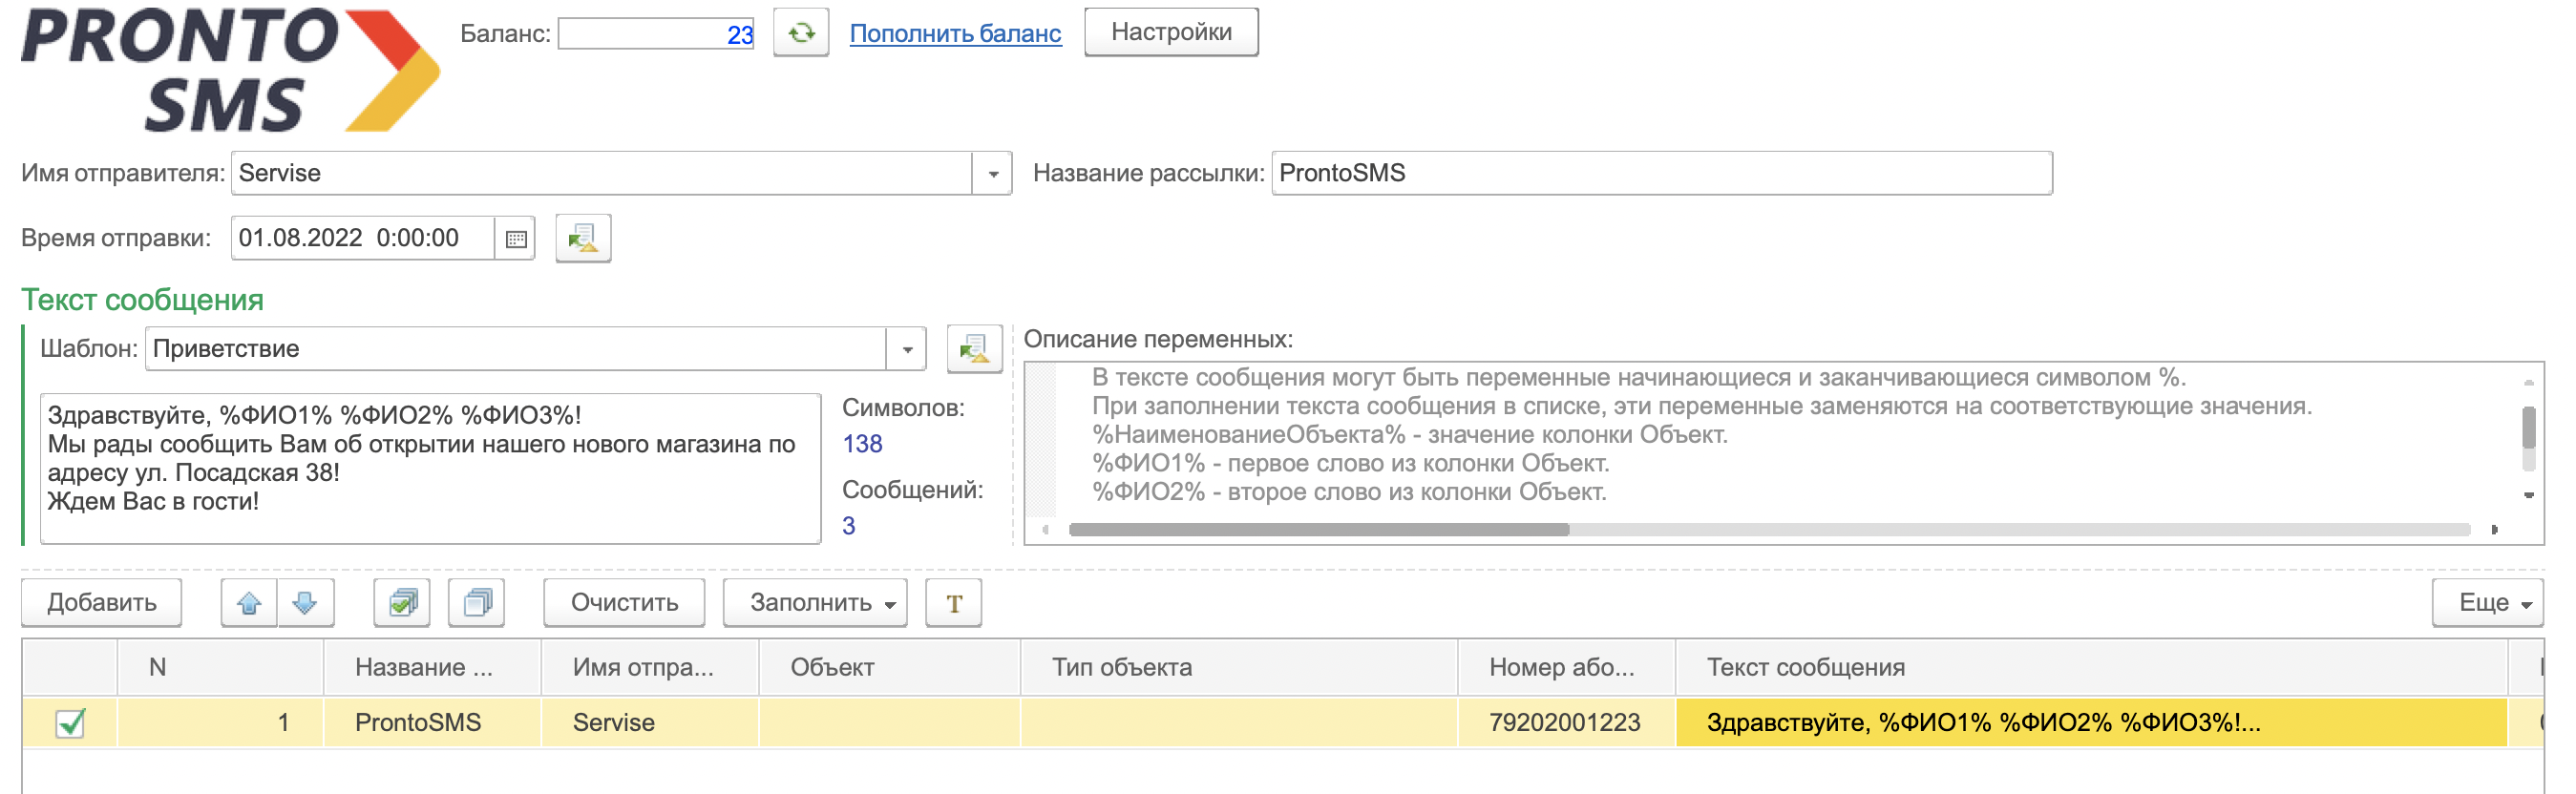2576x794 pixels.
Task: Open the Еще menu
Action: 2488,603
